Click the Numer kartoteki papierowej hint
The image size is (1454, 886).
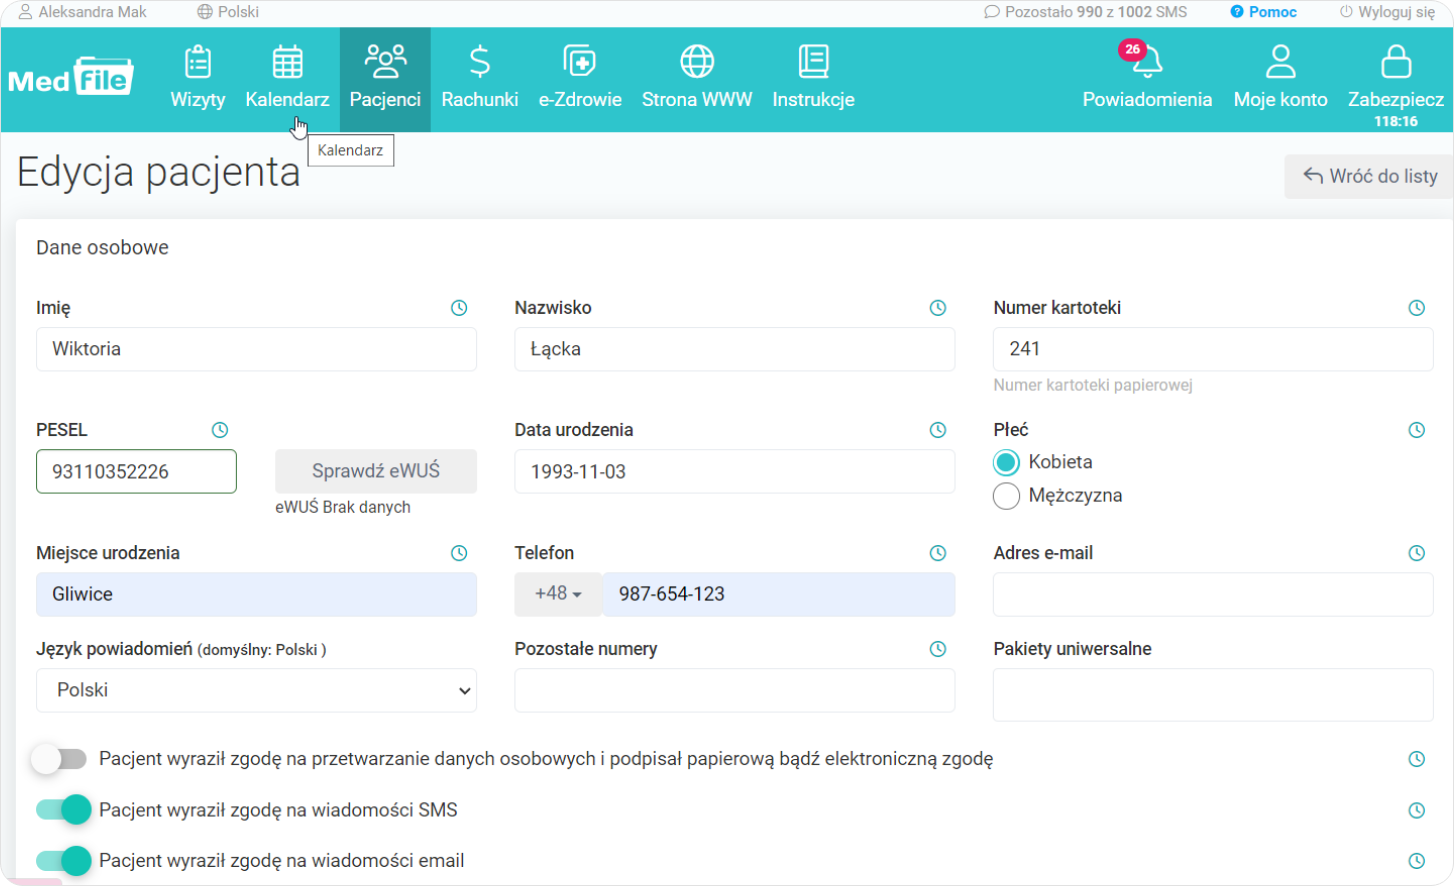(1093, 385)
